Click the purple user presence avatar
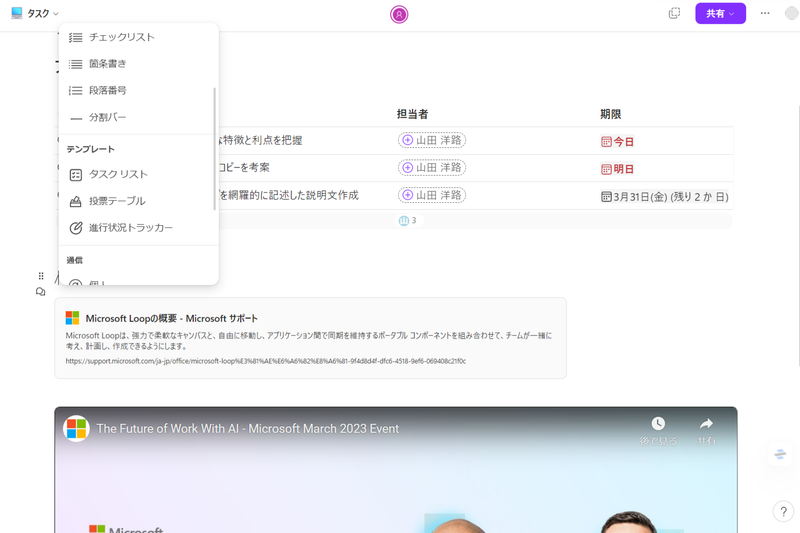 pos(399,14)
